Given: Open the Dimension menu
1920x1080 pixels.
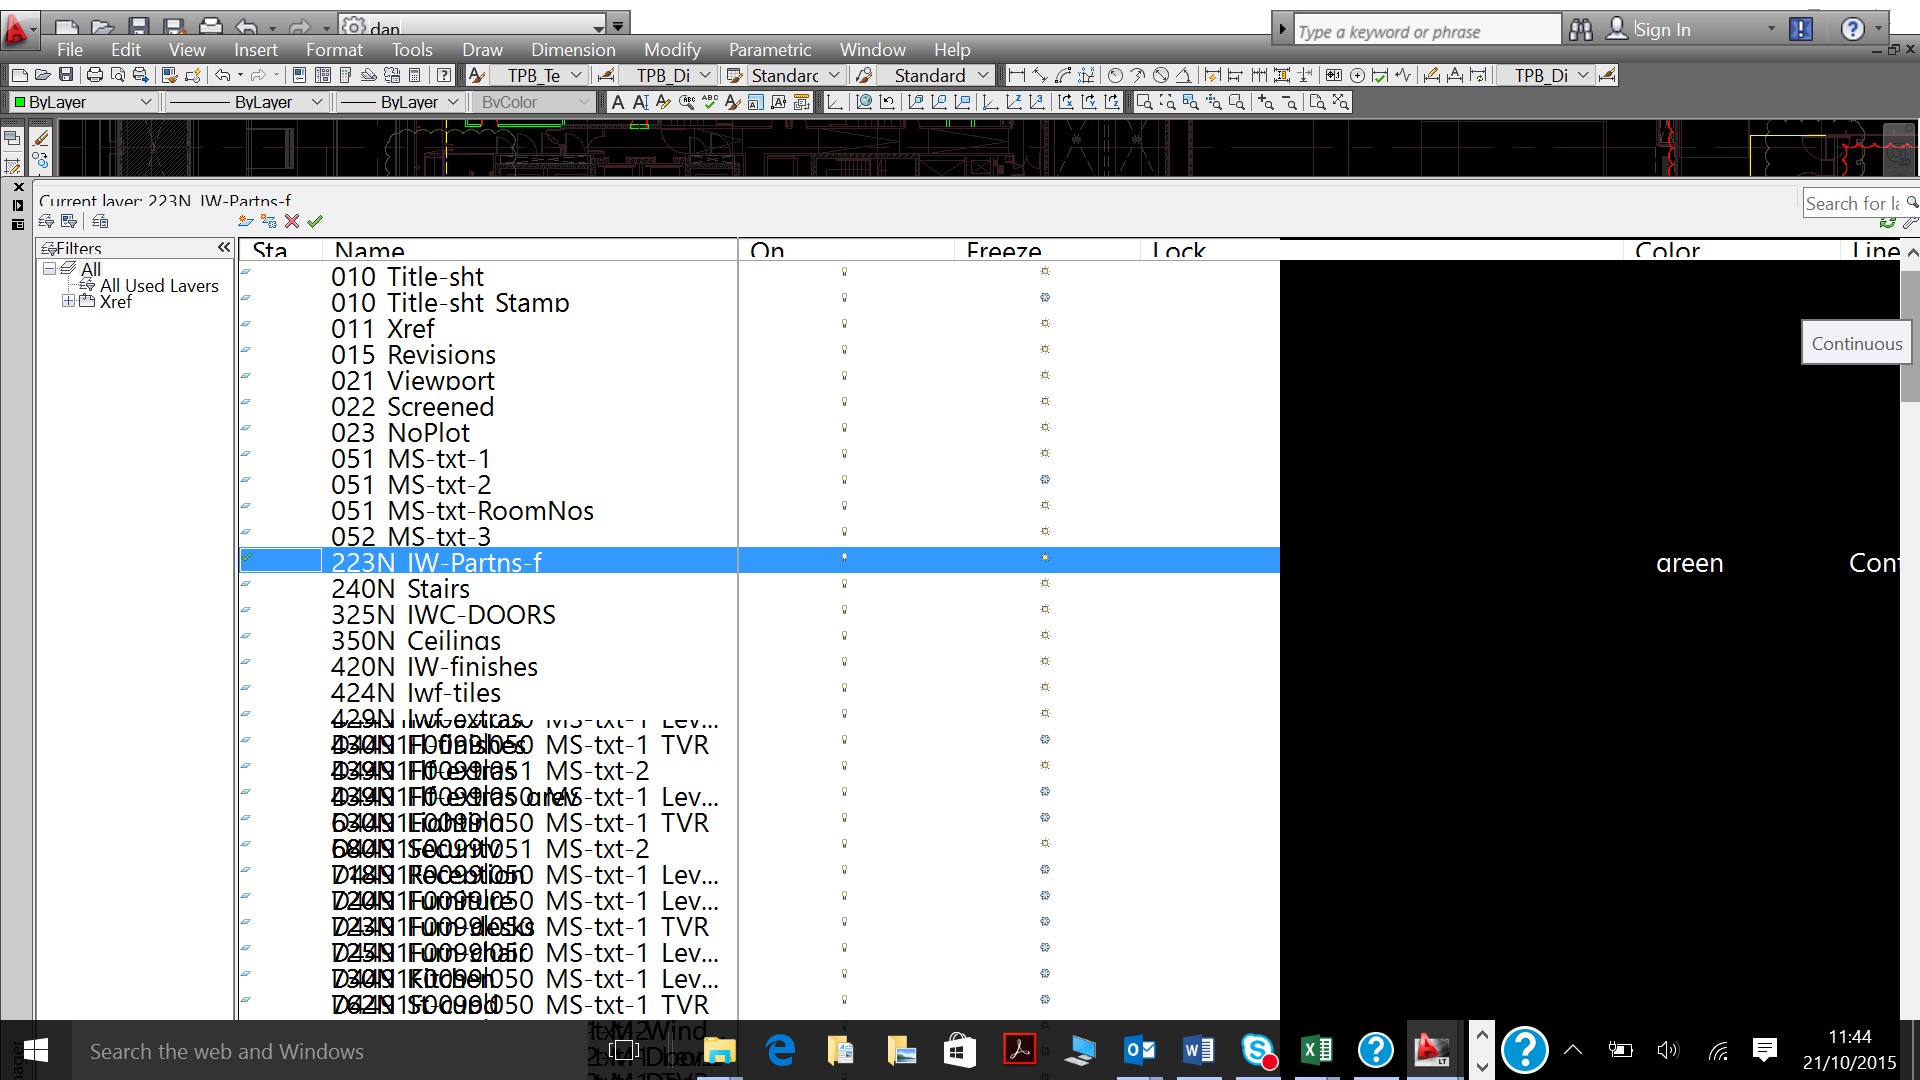Looking at the screenshot, I should 573,49.
